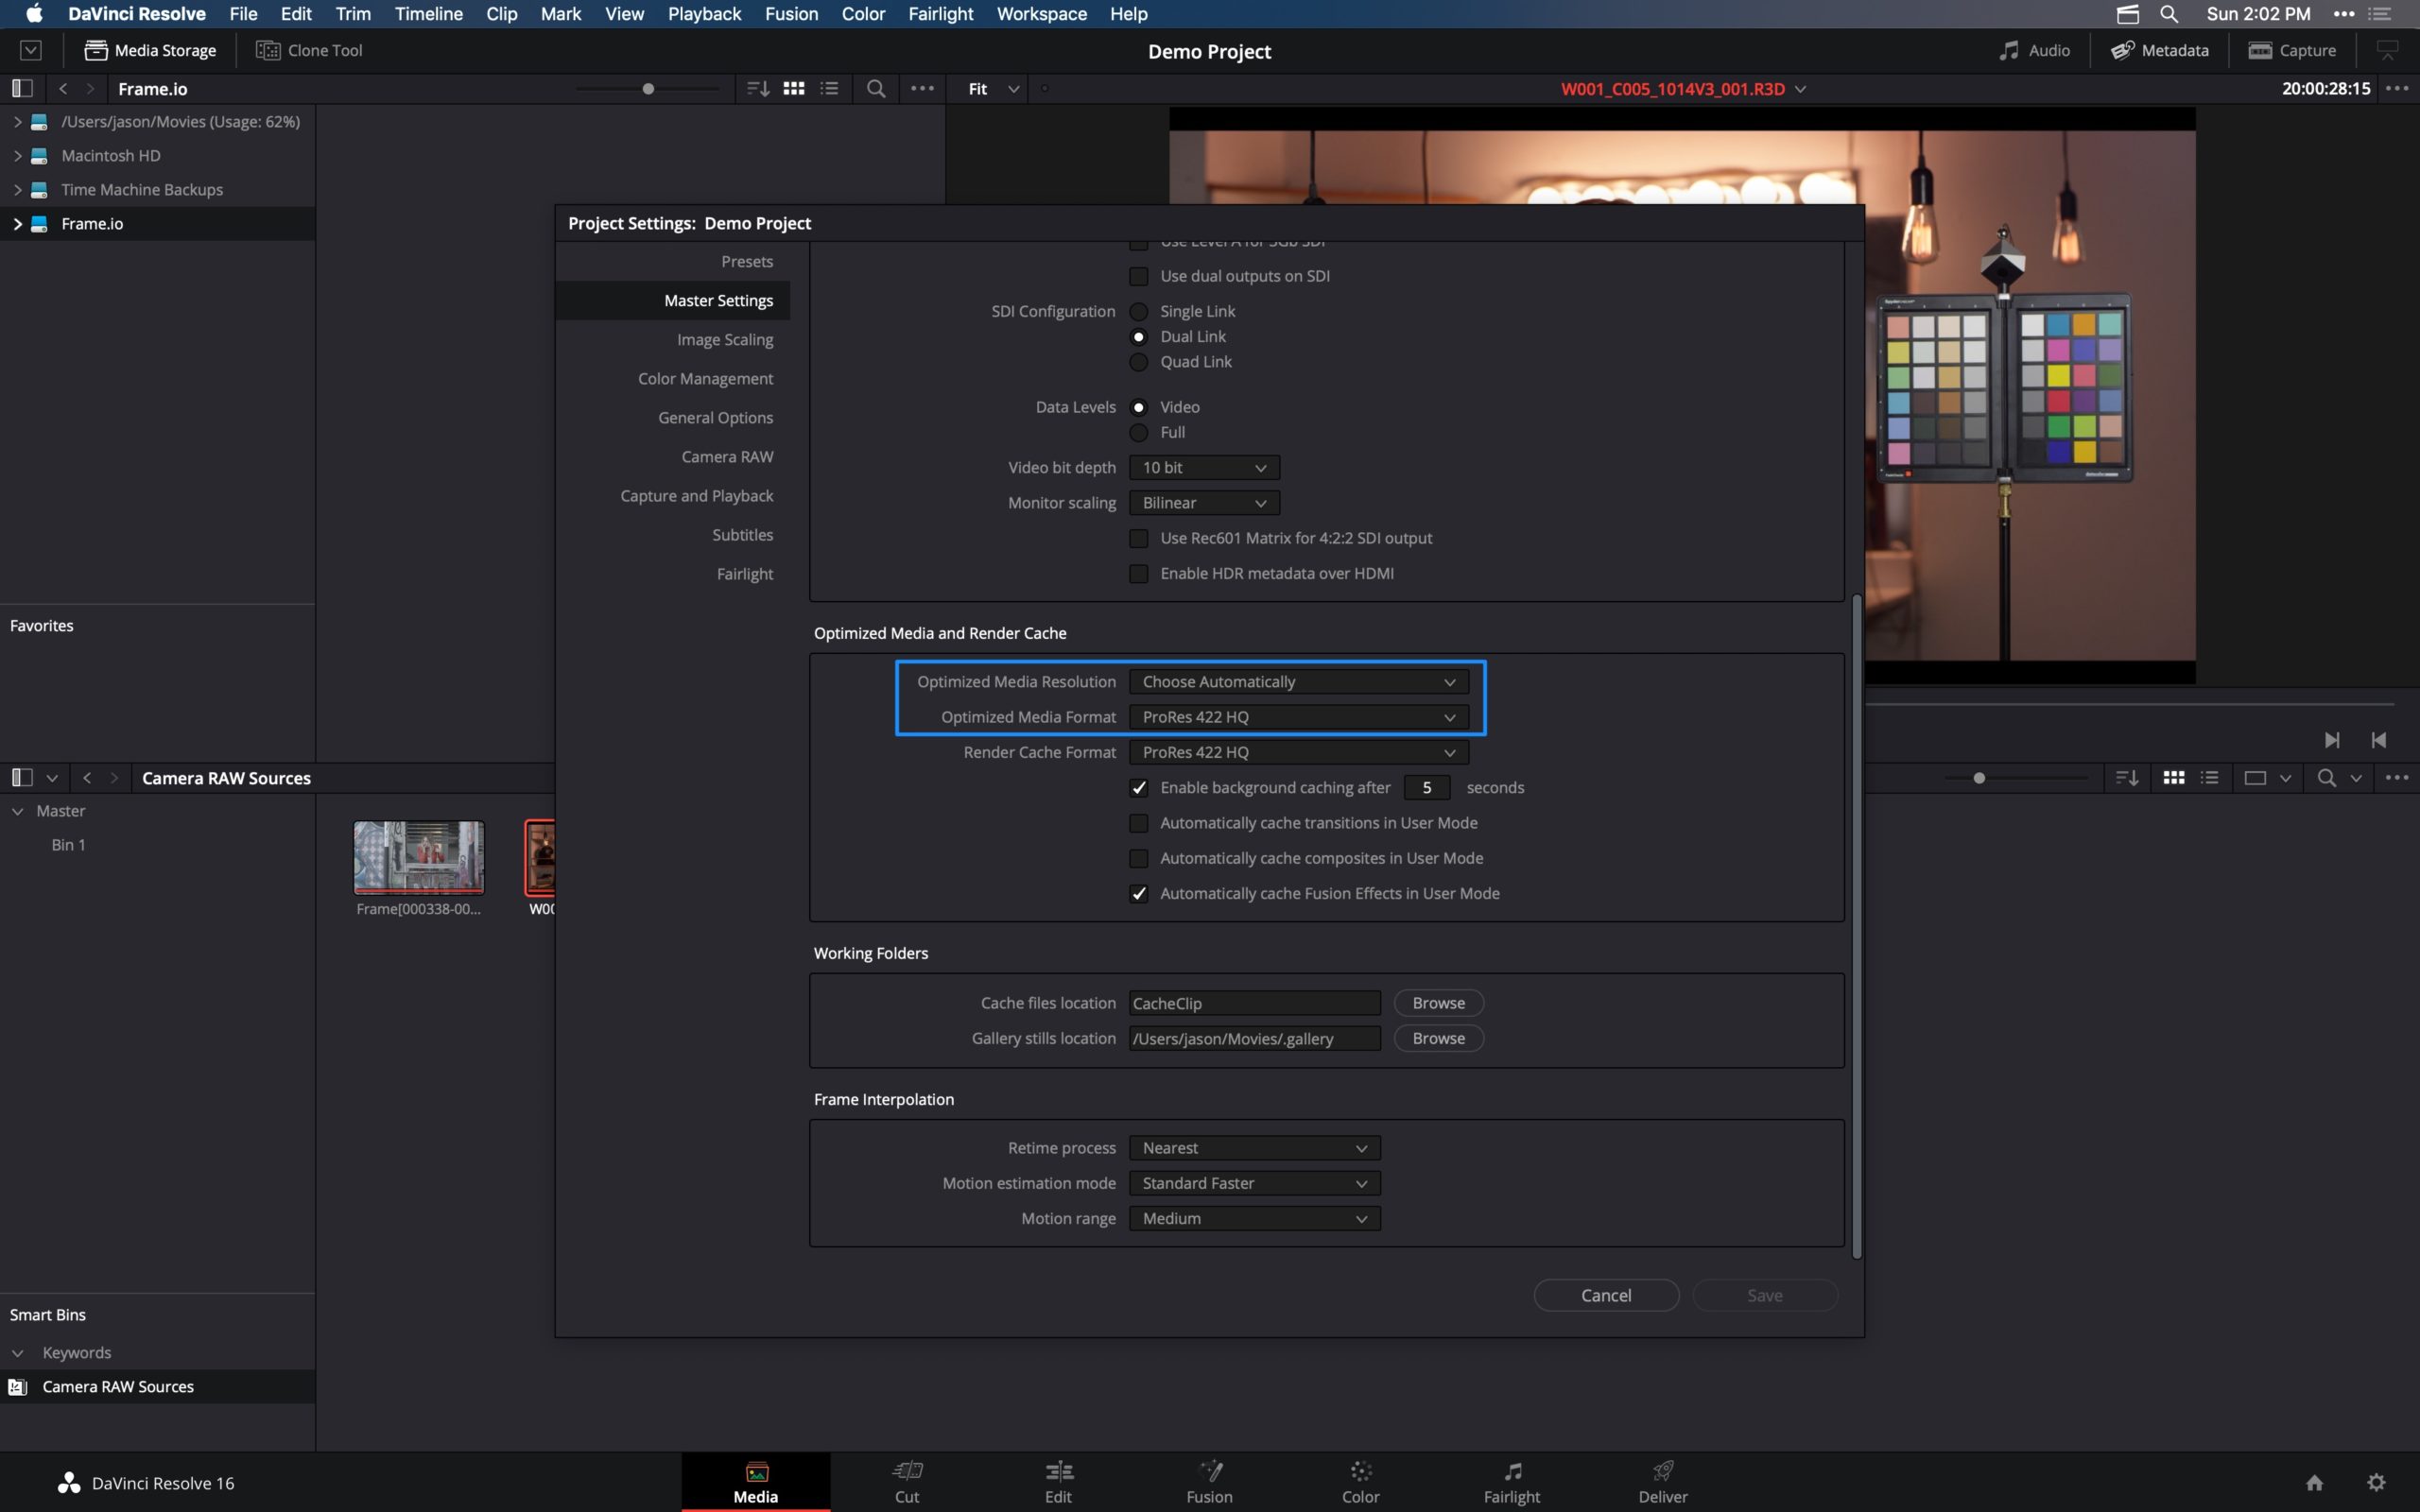Switch to the Cut page

coord(906,1481)
